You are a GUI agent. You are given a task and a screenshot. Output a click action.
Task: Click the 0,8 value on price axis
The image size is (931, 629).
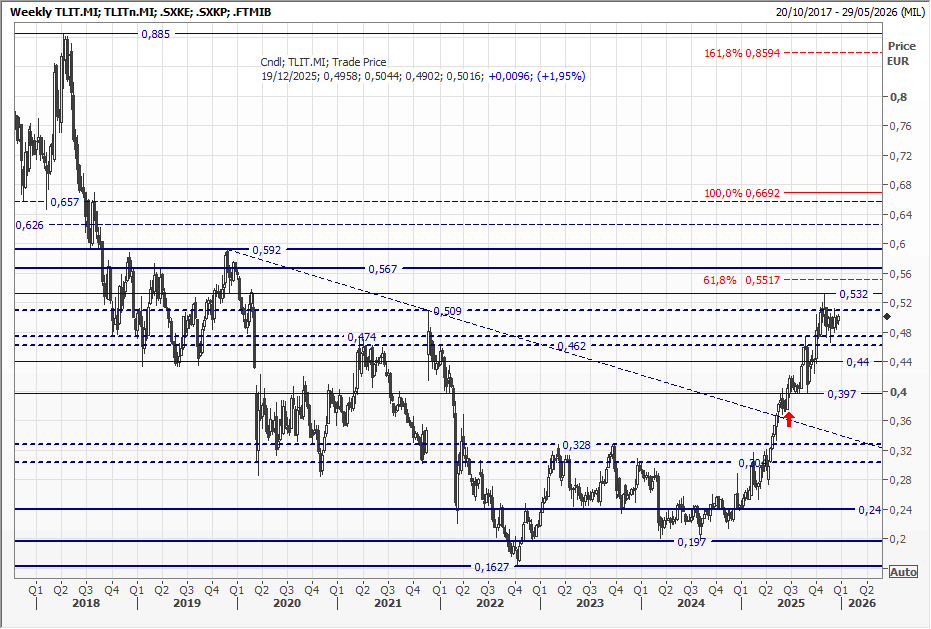point(899,97)
